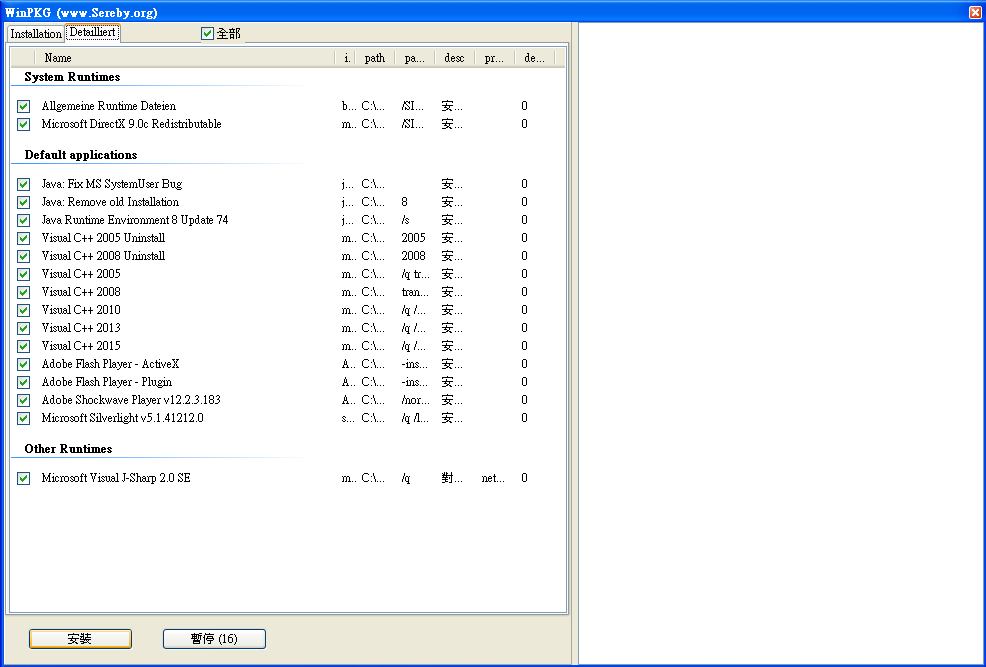
Task: Click the pr... column header
Action: pos(495,58)
